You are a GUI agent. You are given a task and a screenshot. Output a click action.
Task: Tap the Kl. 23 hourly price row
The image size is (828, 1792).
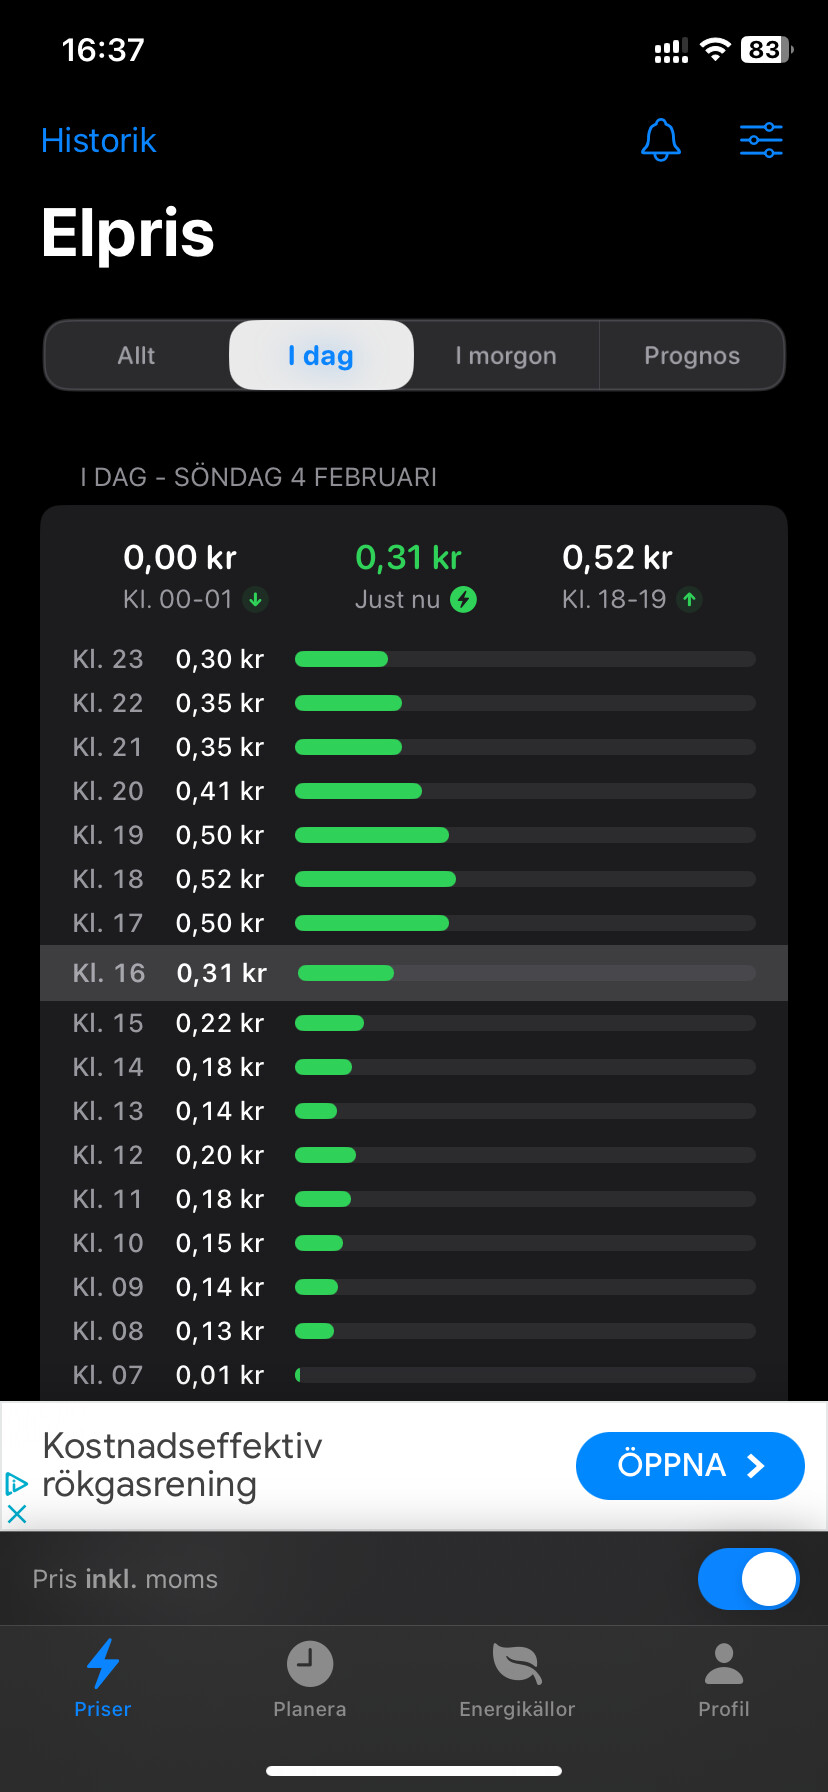pyautogui.click(x=414, y=659)
